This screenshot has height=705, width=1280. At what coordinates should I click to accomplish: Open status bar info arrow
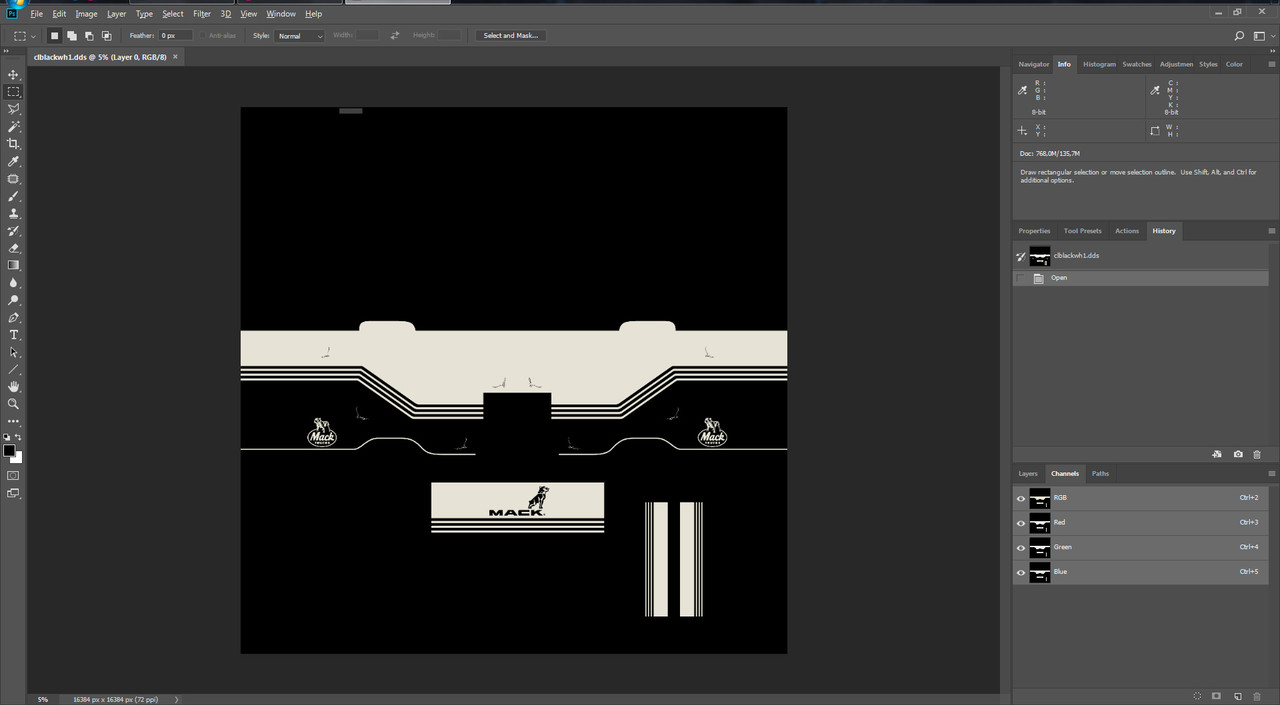[x=177, y=699]
